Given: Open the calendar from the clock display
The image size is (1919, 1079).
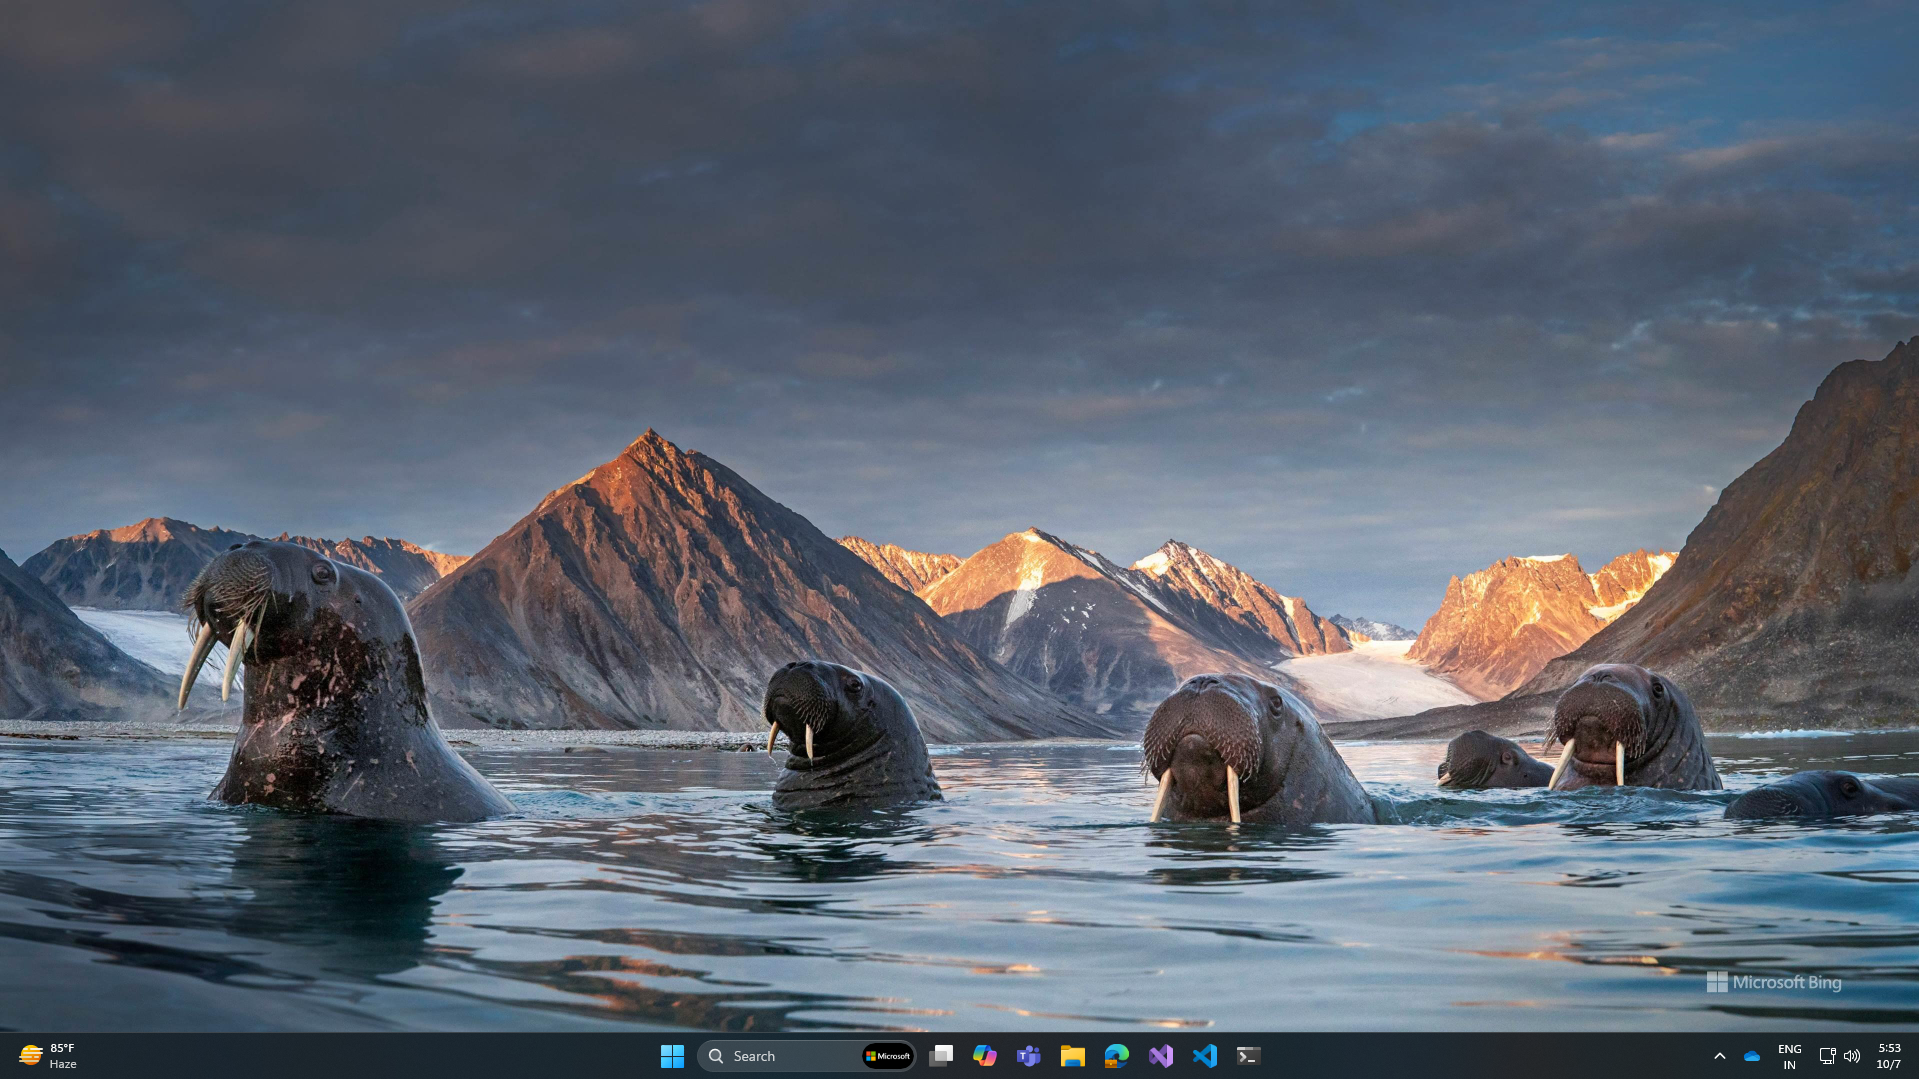Looking at the screenshot, I should point(1891,1055).
